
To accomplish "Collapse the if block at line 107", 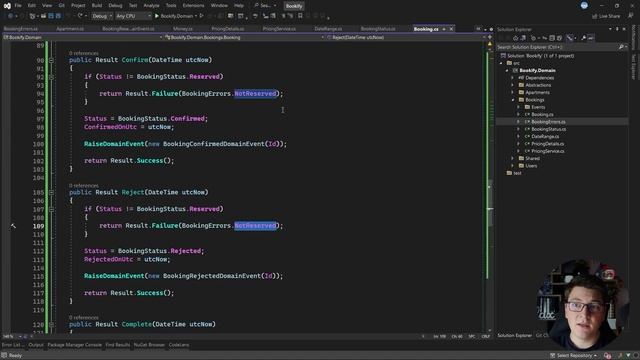I will pyautogui.click(x=51, y=209).
